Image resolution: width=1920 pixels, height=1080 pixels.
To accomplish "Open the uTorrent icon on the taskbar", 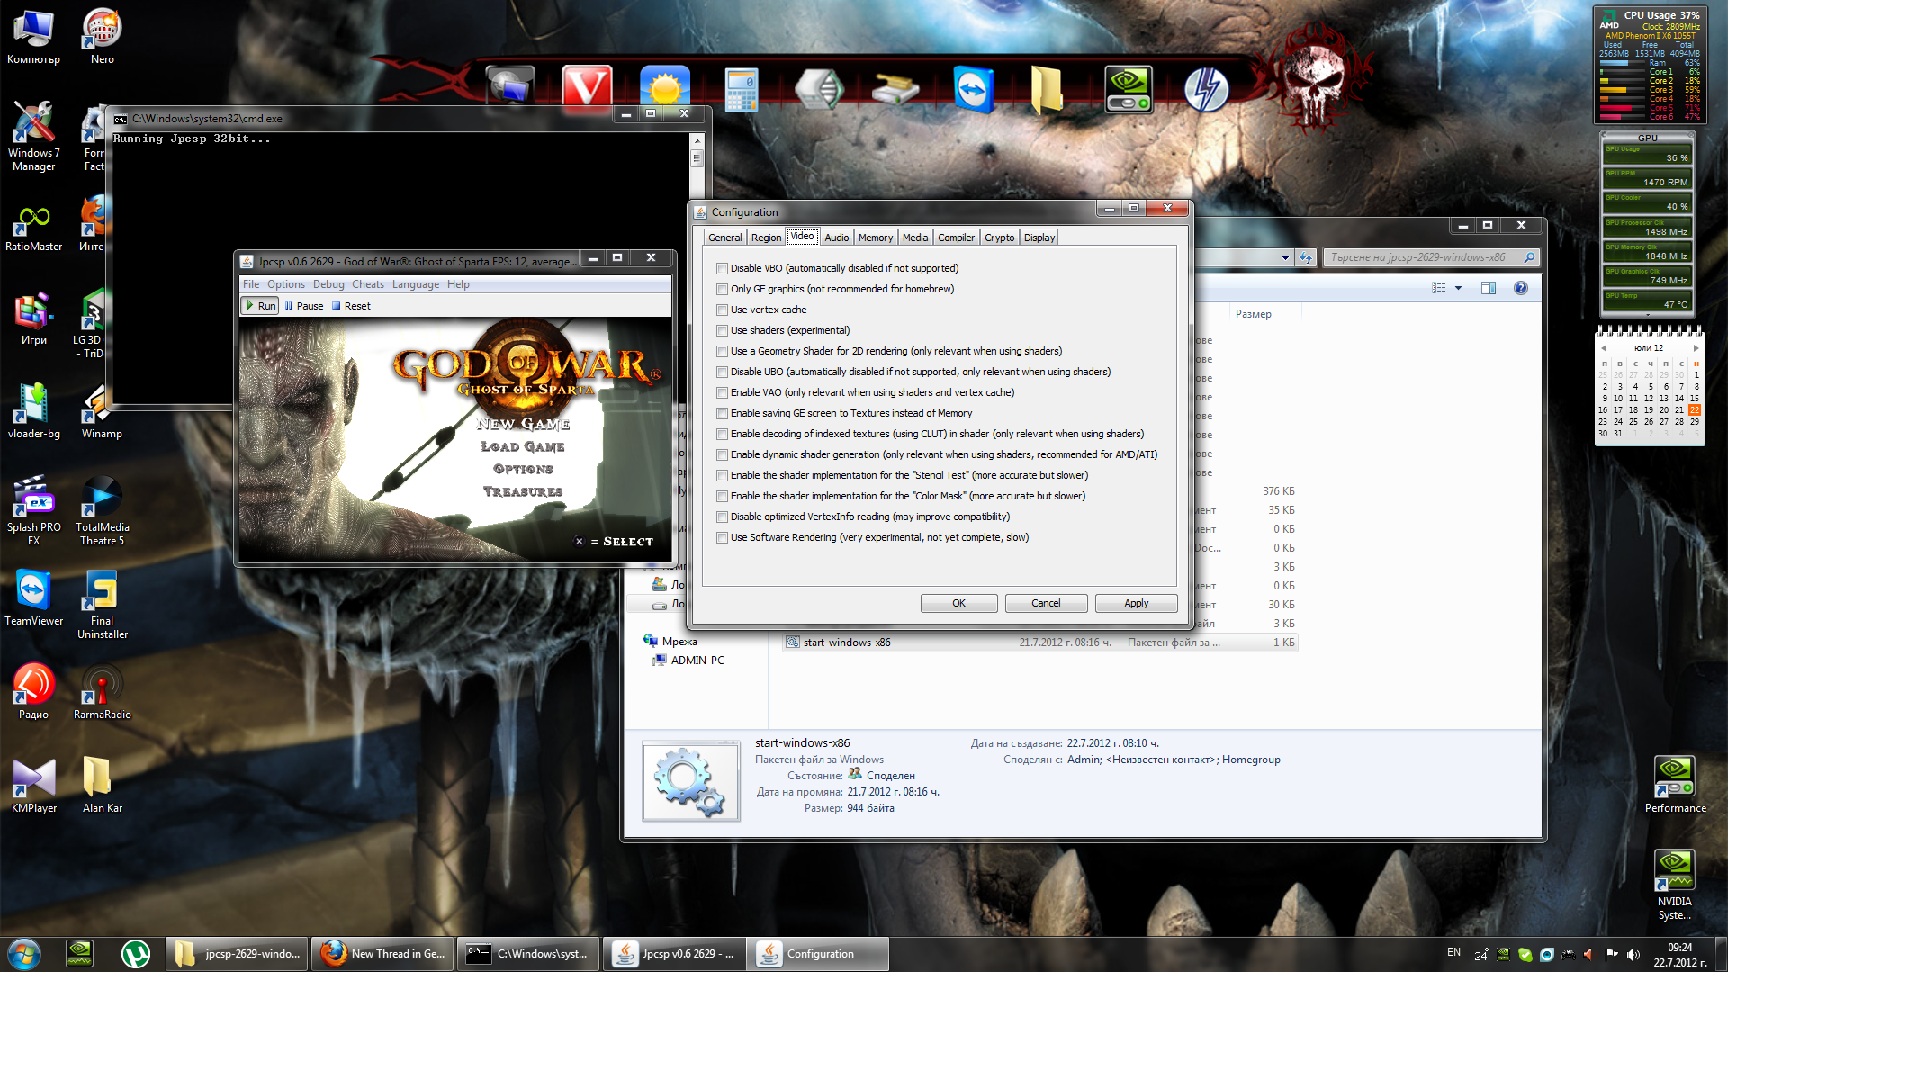I will pyautogui.click(x=135, y=954).
